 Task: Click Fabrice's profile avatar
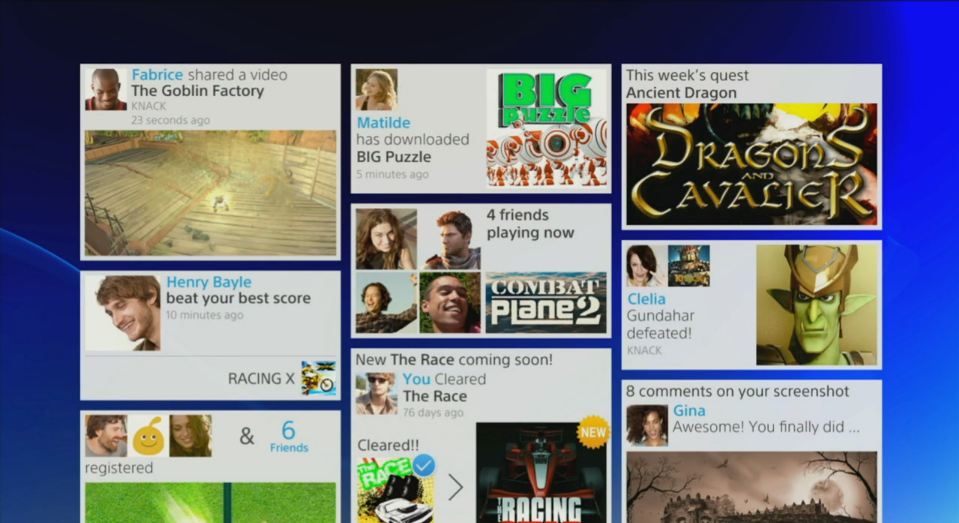click(106, 89)
